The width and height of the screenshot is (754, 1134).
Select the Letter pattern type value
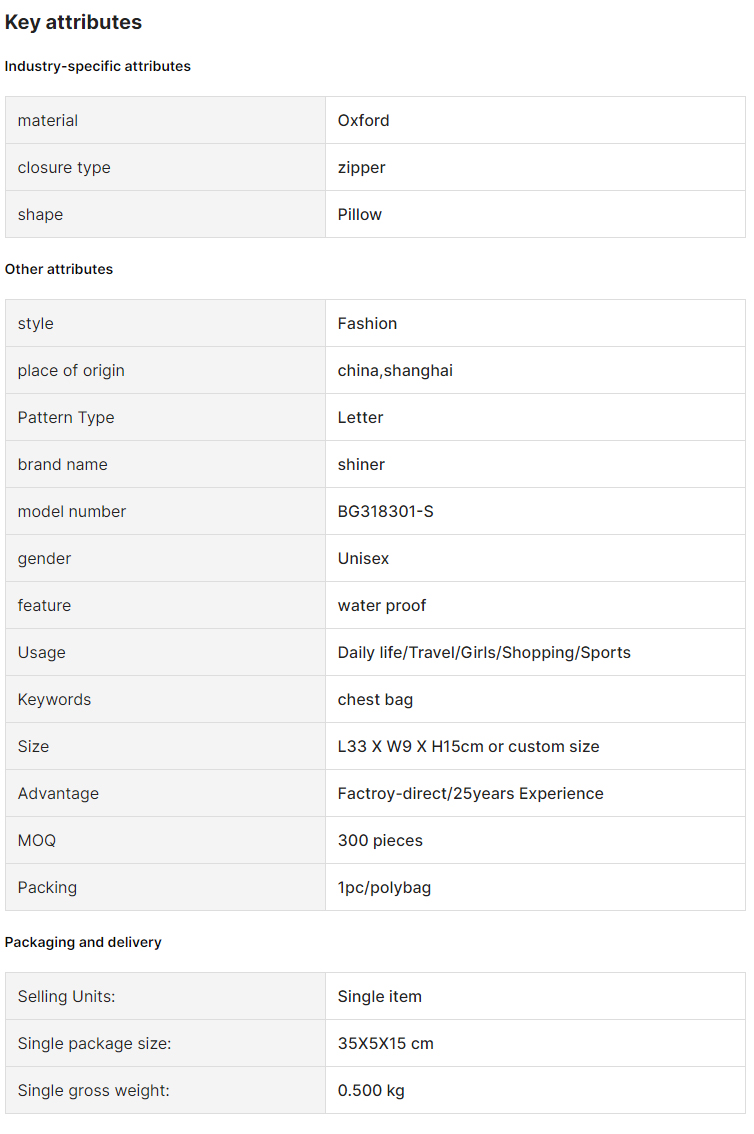coord(360,418)
